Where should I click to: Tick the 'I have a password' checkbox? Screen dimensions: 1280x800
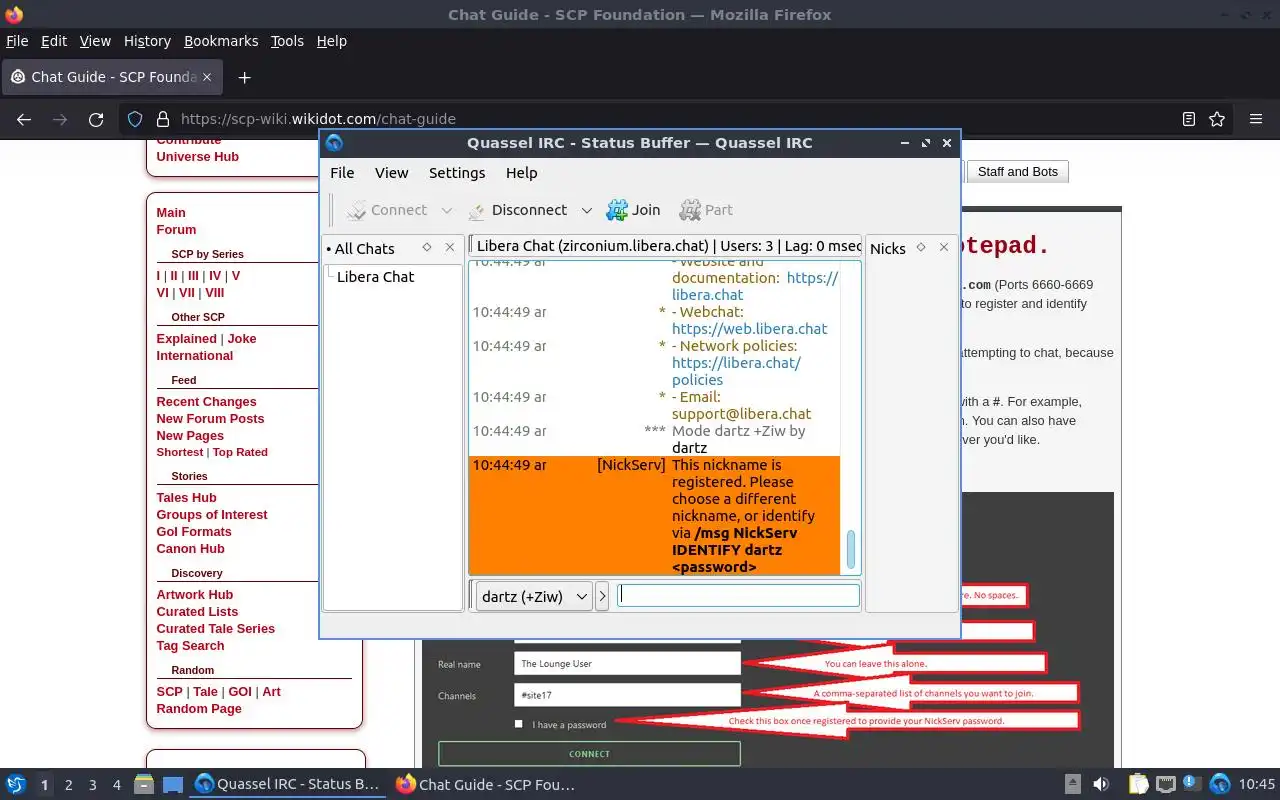pyautogui.click(x=518, y=724)
